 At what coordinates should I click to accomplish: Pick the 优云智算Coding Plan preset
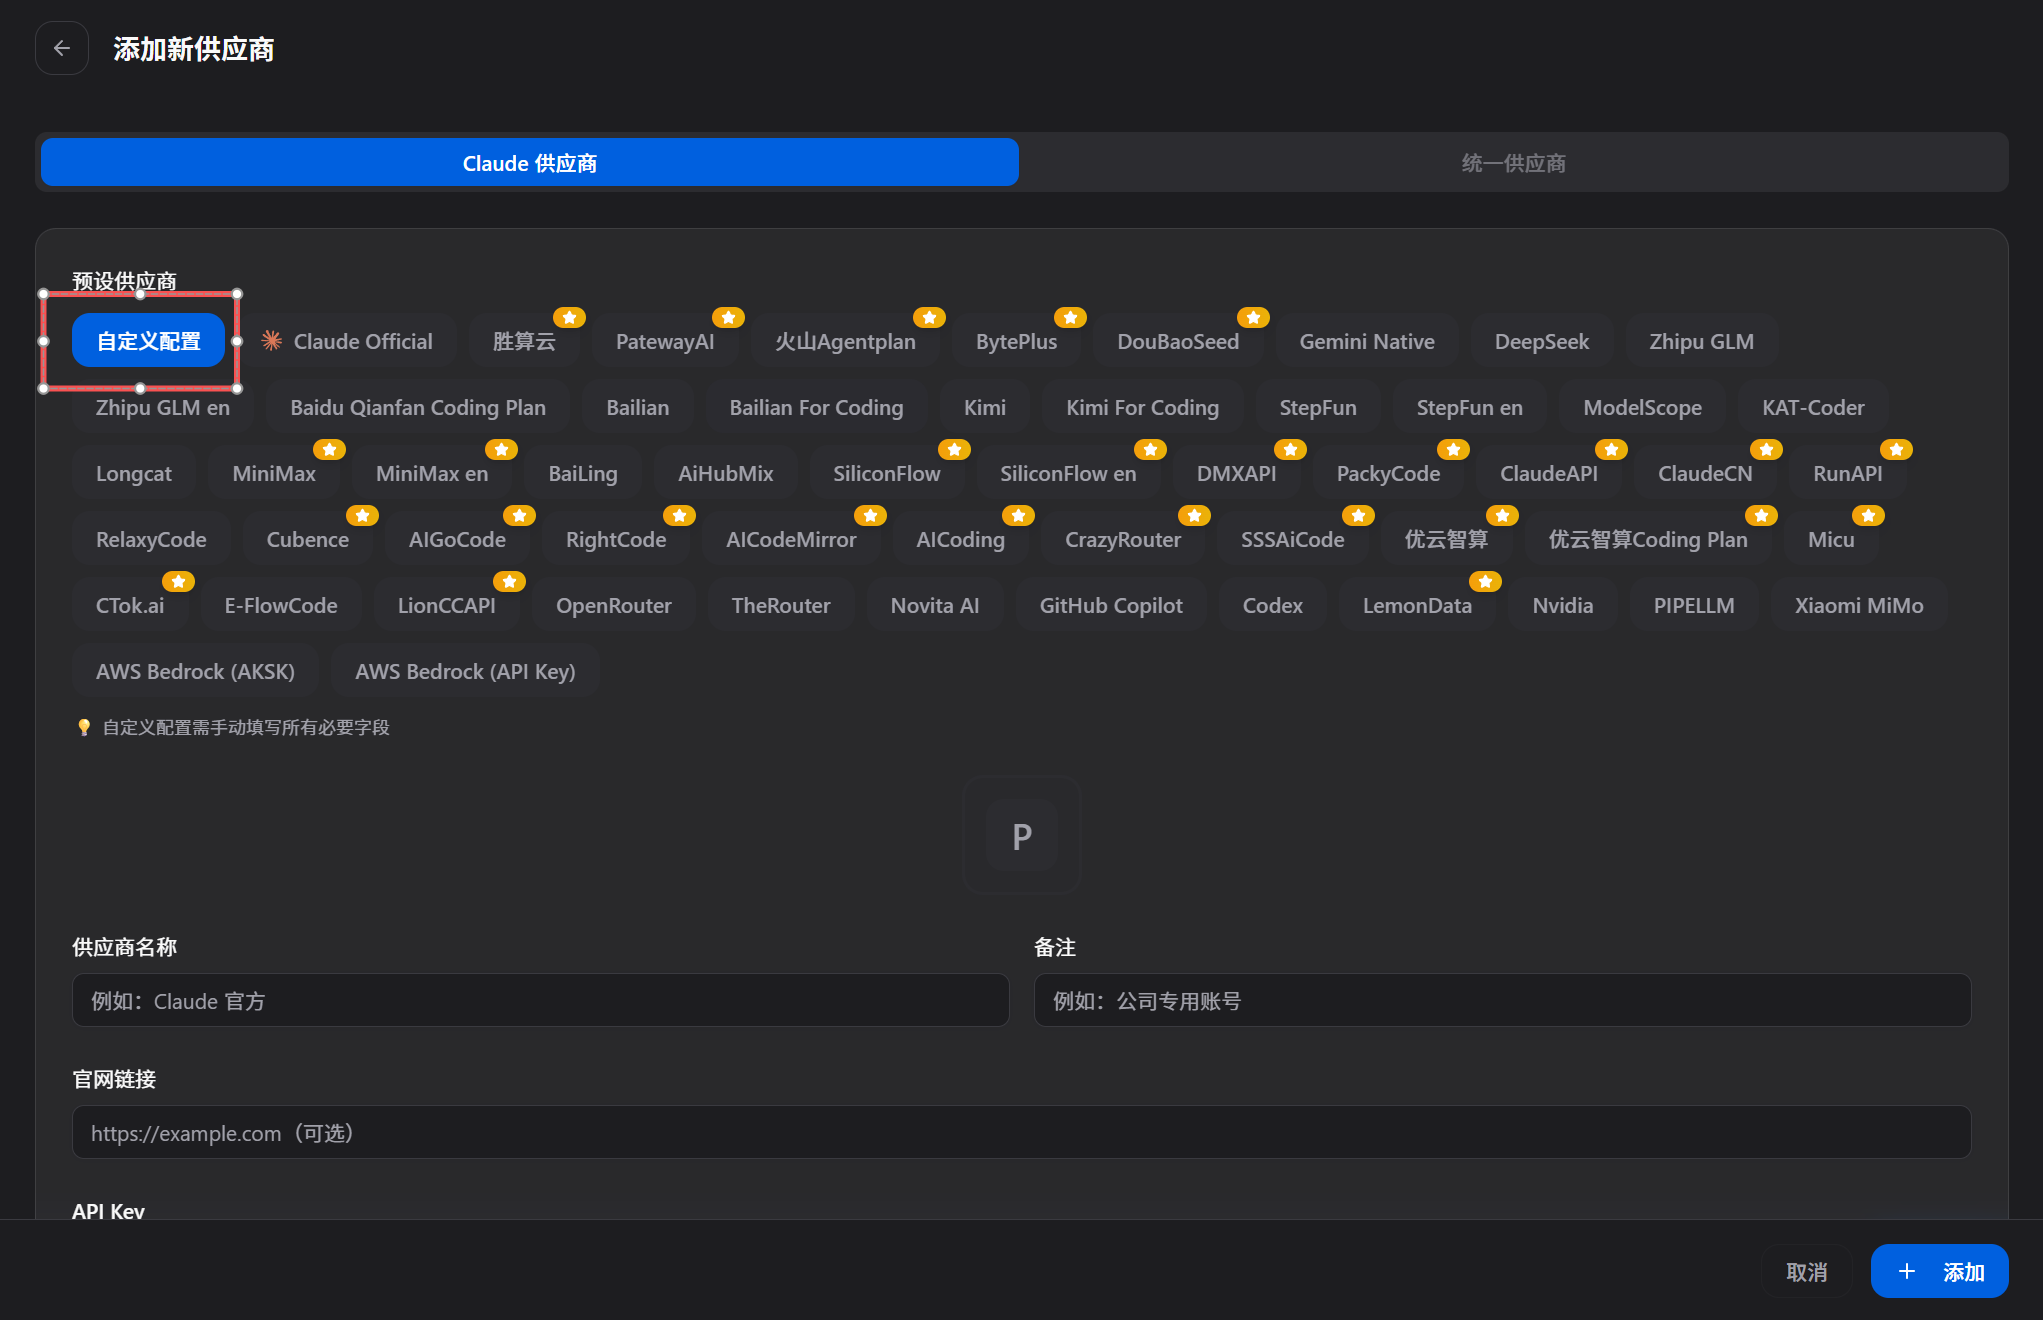click(x=1648, y=539)
